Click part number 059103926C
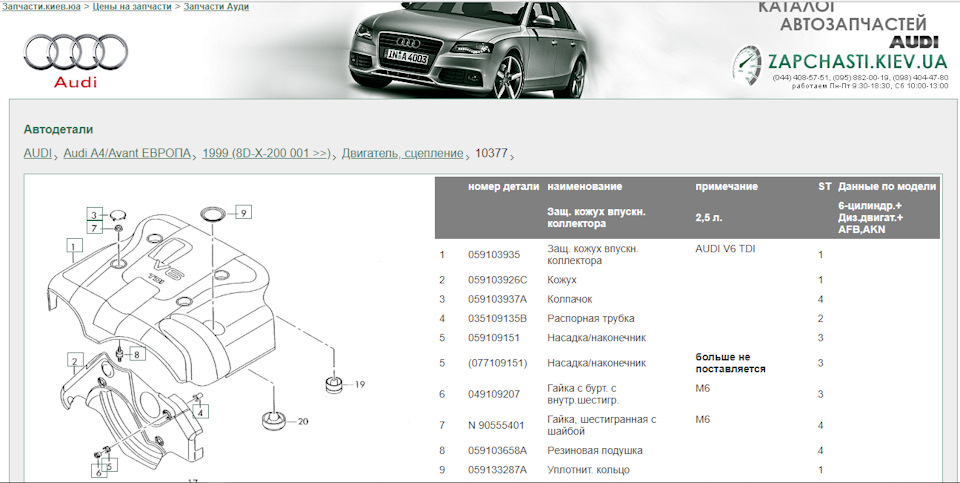Image resolution: width=960 pixels, height=483 pixels. point(498,280)
